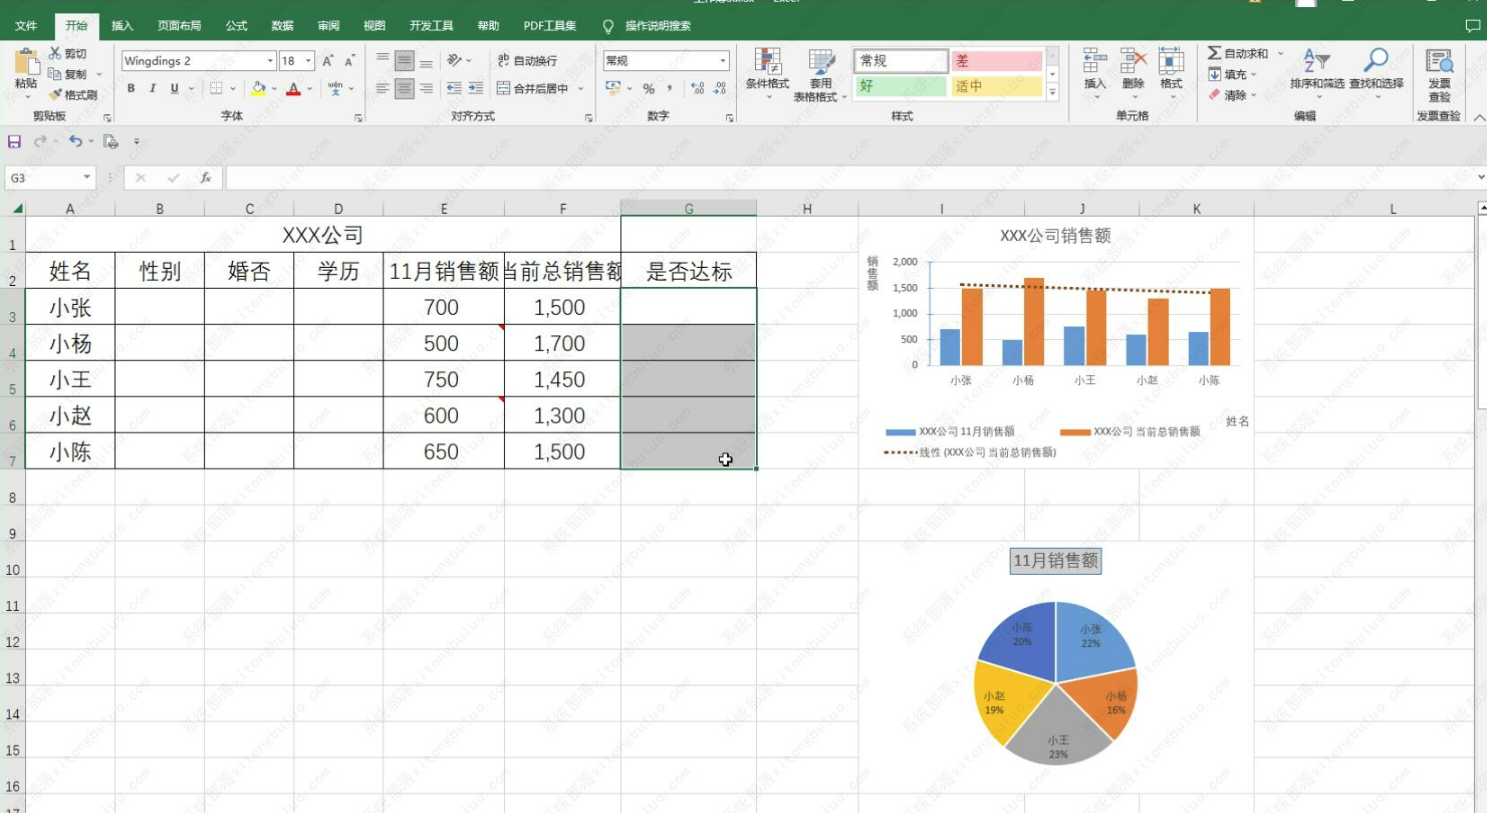Open the font size dropdown showing 18
Screen dimensions: 1487x813
point(308,61)
